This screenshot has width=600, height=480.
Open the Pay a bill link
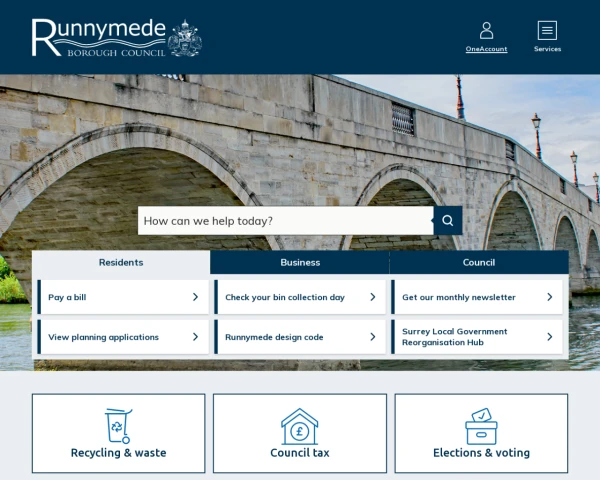pos(123,297)
